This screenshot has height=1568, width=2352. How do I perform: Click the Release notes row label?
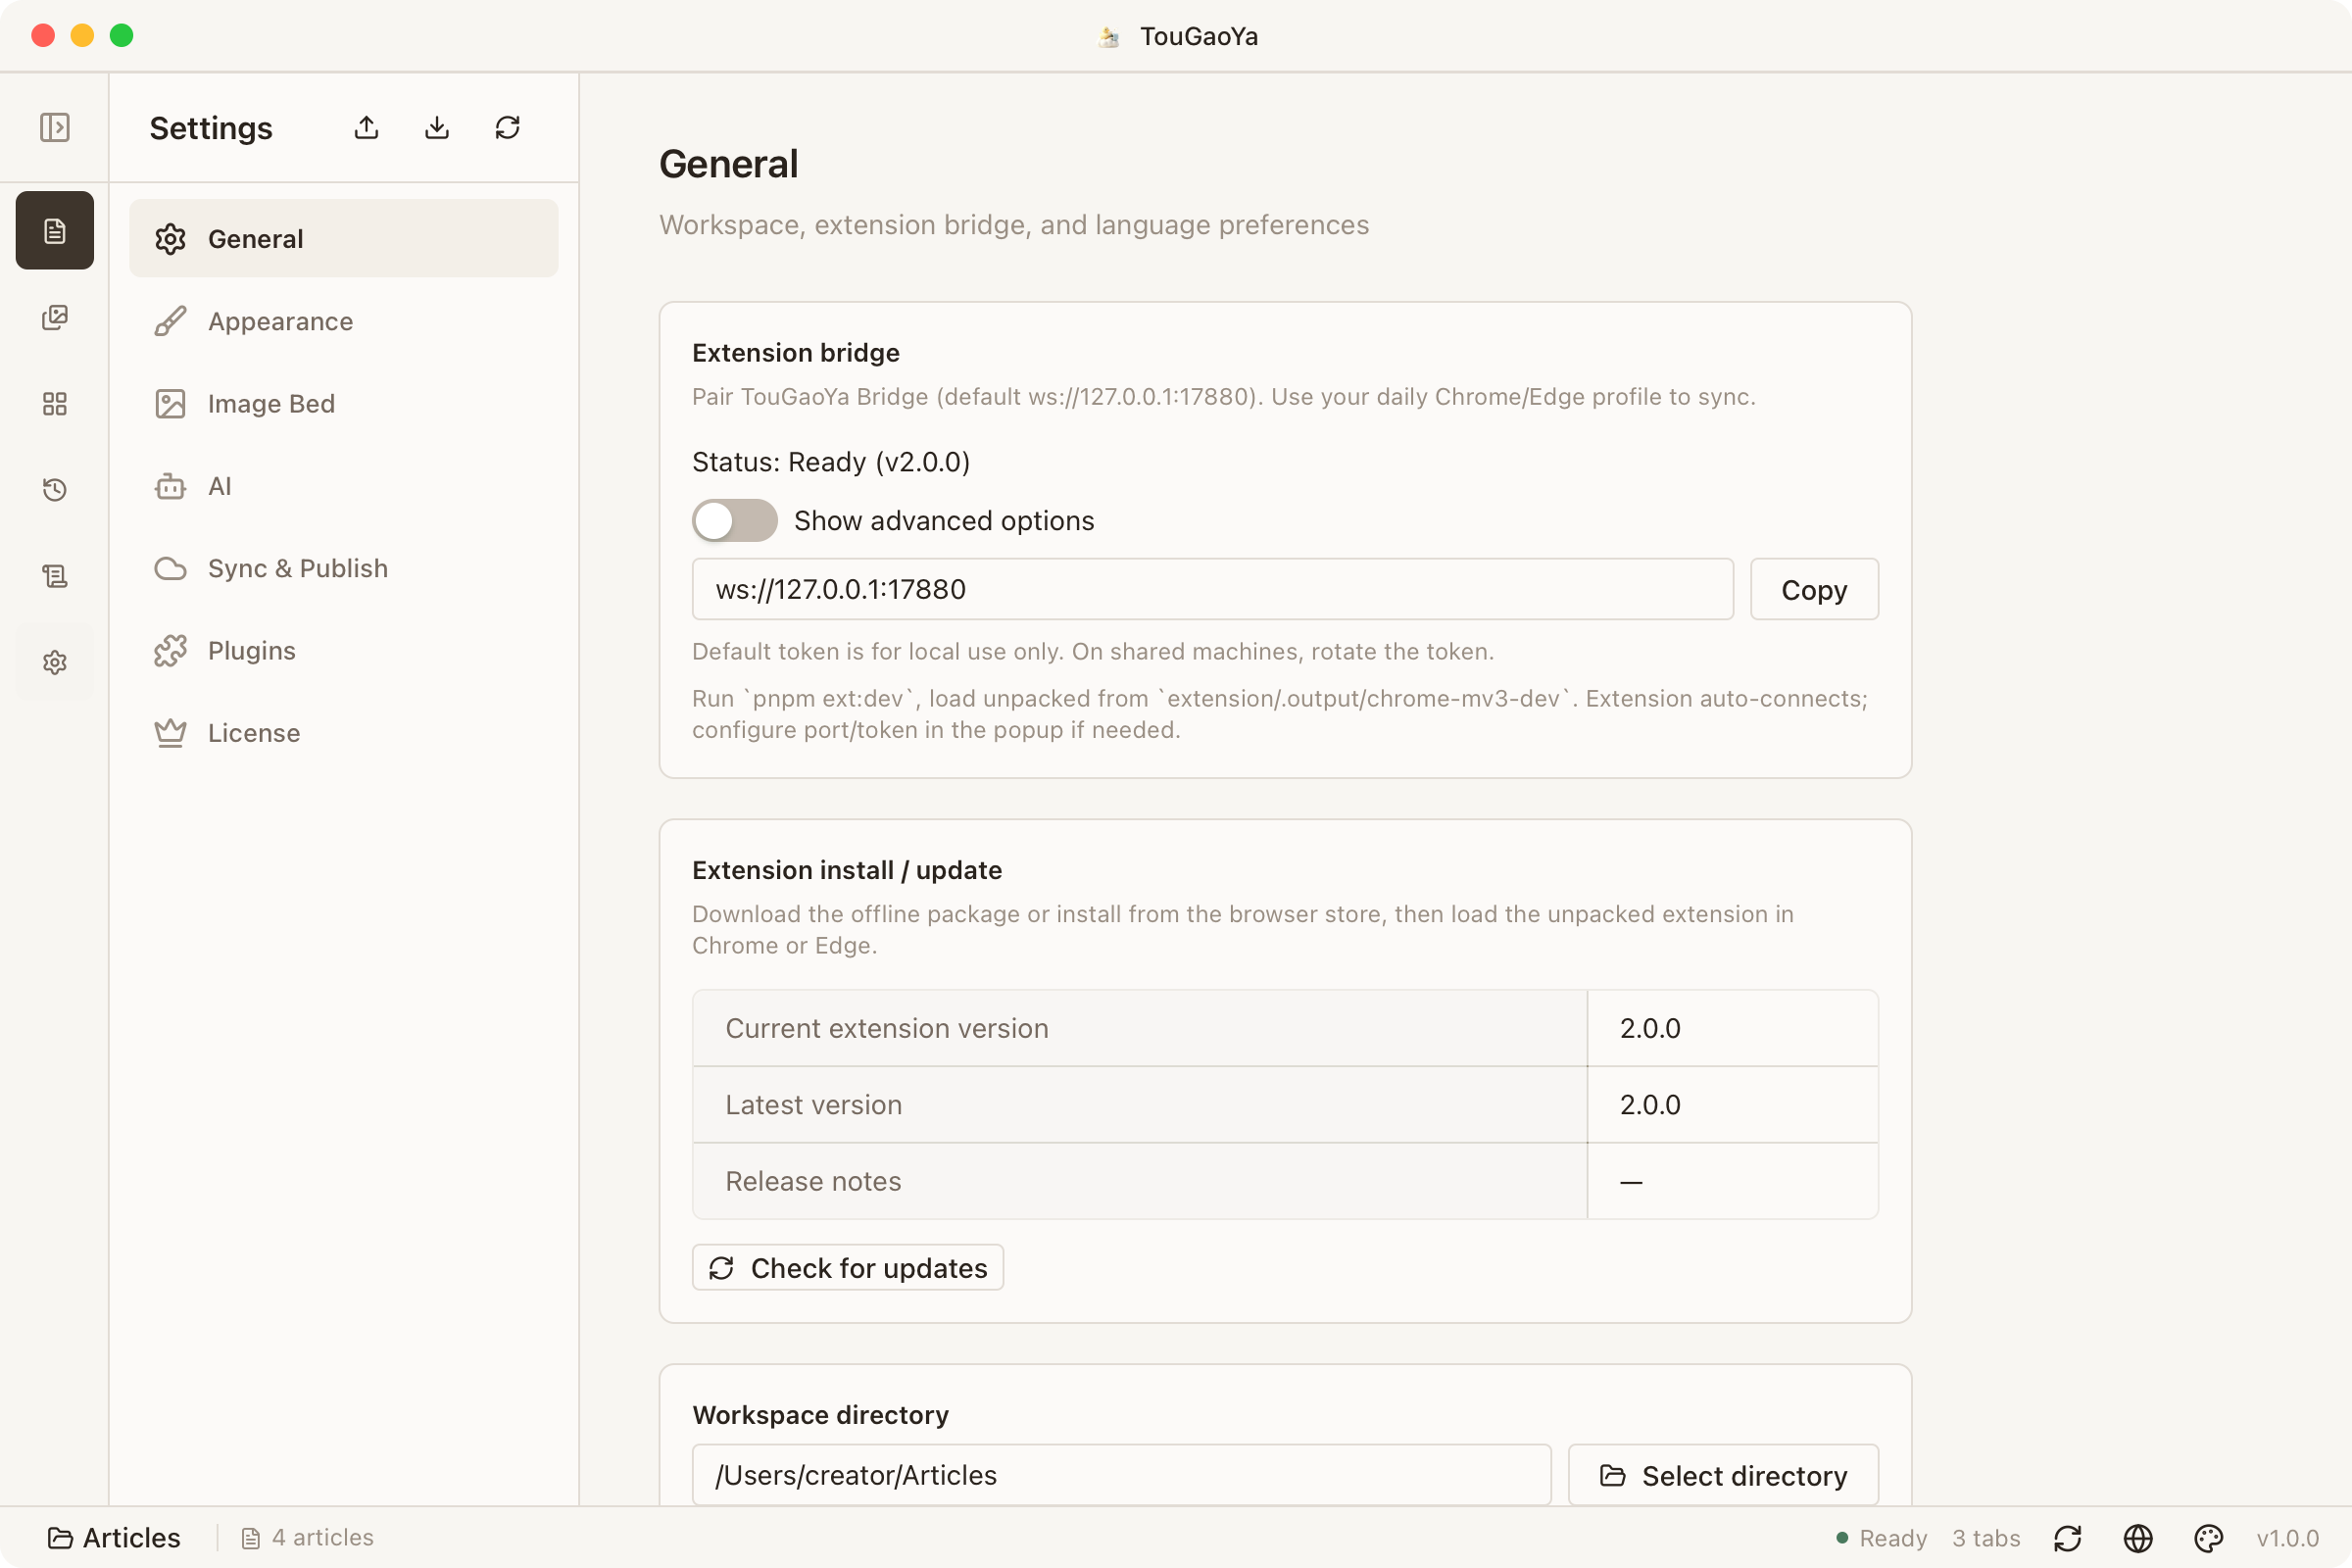click(813, 1181)
